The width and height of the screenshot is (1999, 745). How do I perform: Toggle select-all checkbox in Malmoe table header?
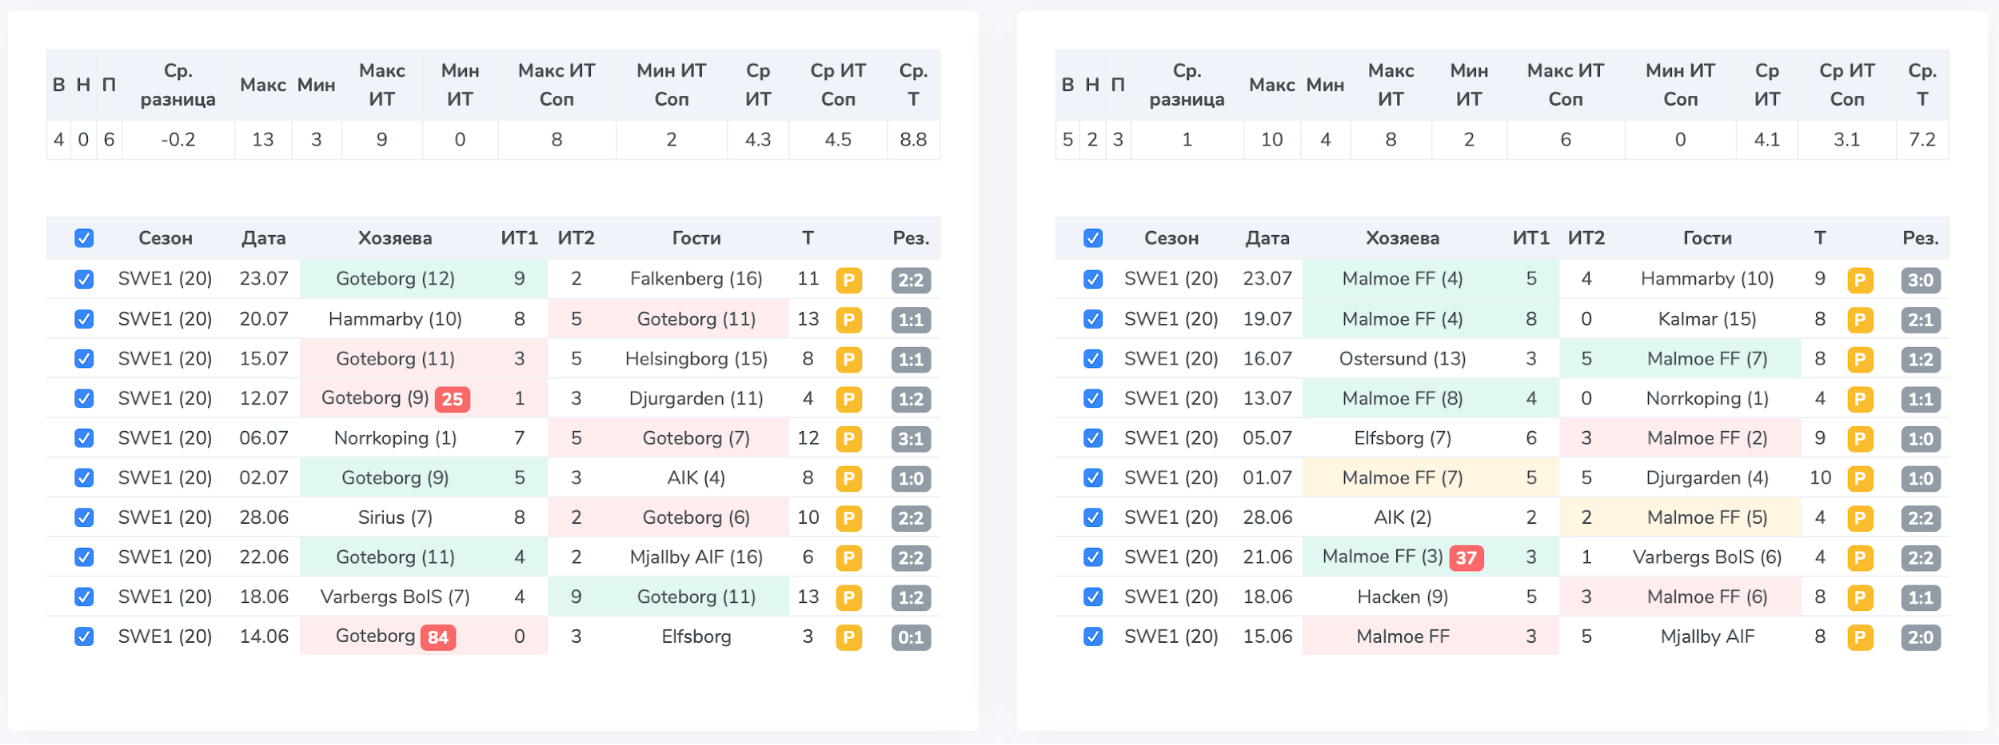click(1093, 238)
